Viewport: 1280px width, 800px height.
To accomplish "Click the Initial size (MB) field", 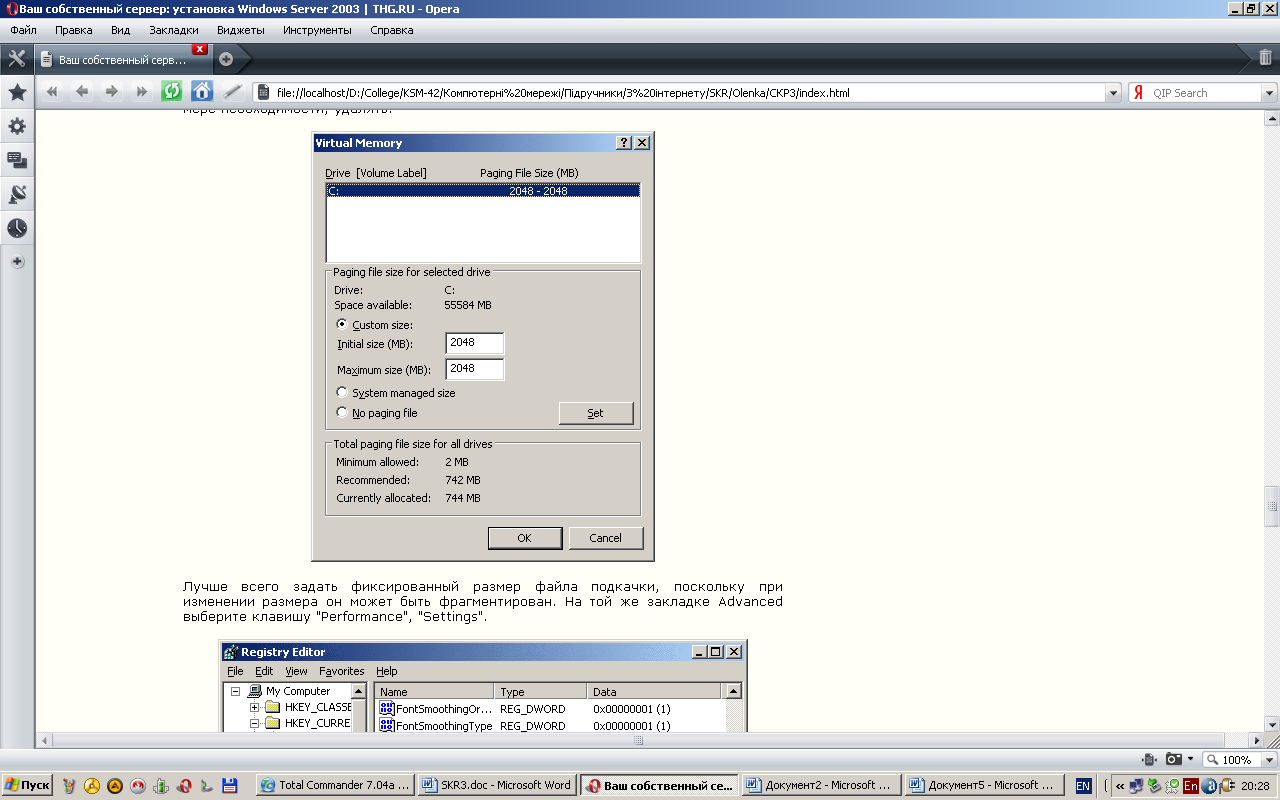I will point(474,343).
